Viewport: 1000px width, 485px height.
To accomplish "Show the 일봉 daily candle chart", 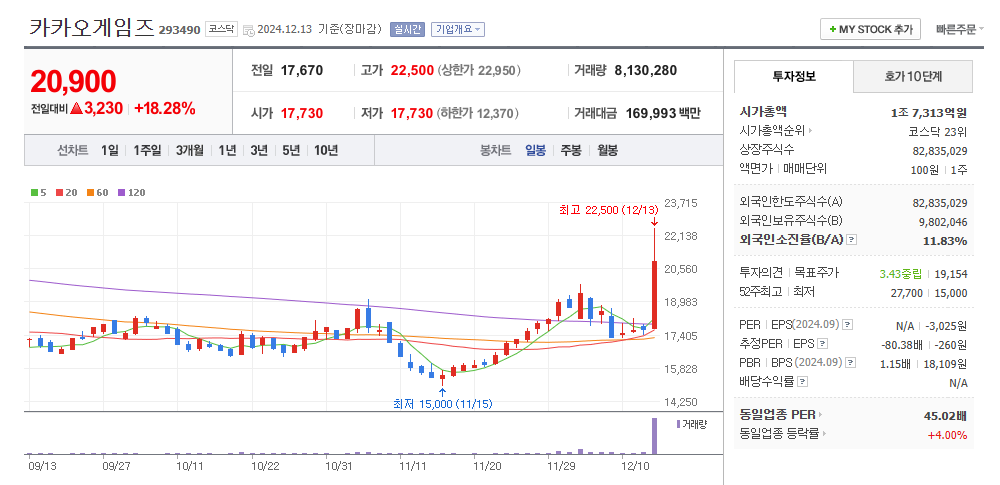I will [x=536, y=151].
